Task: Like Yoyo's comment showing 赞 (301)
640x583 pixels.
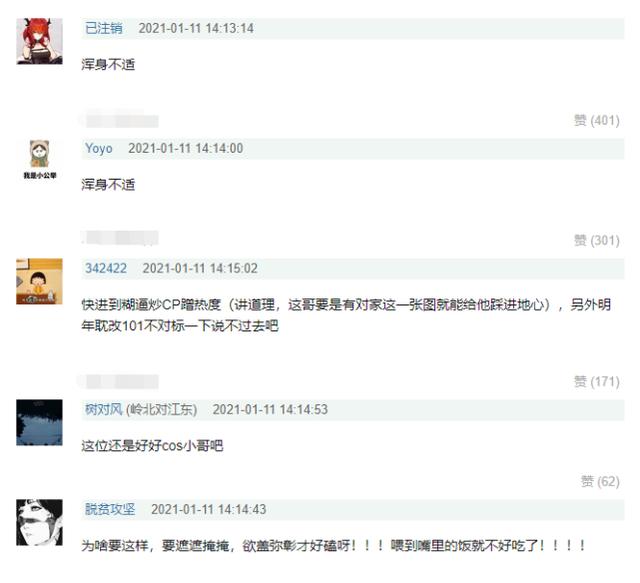Action: 597,240
